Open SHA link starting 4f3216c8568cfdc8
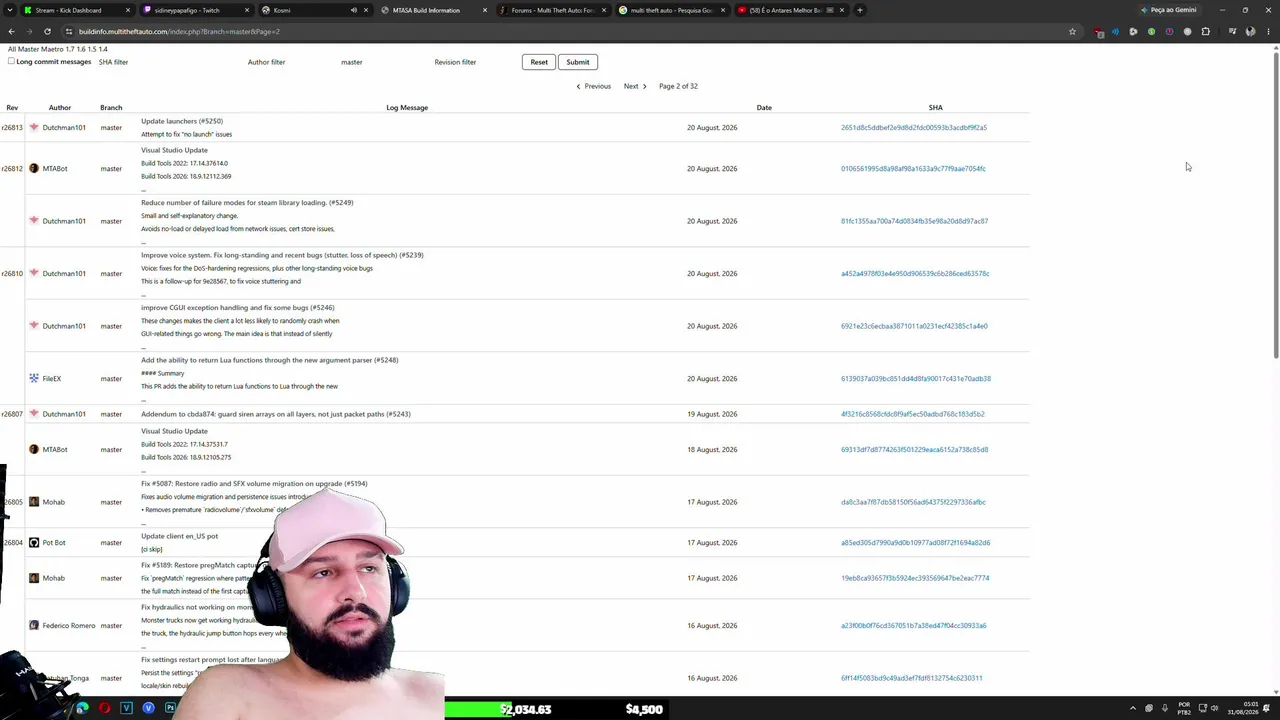This screenshot has height=720, width=1280. tap(912, 414)
